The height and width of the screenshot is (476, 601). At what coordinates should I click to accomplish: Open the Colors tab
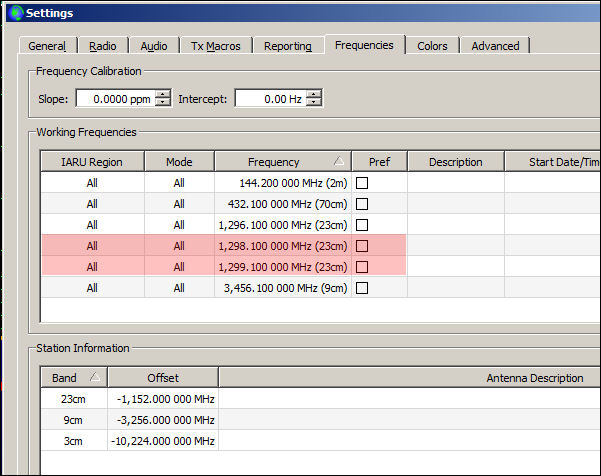[x=432, y=46]
